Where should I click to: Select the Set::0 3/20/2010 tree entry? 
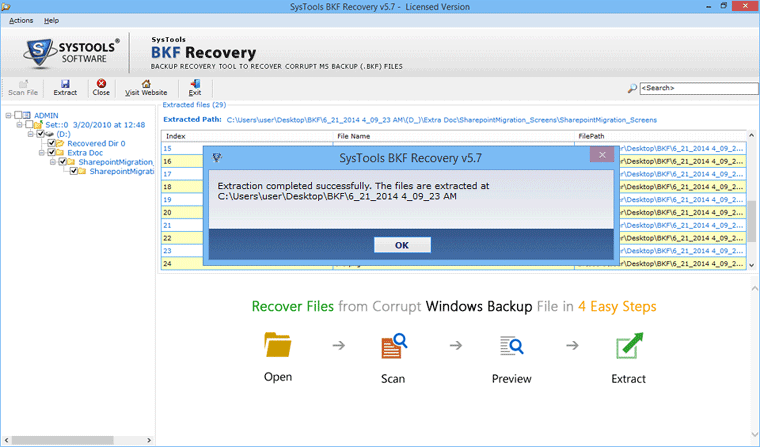click(x=95, y=125)
